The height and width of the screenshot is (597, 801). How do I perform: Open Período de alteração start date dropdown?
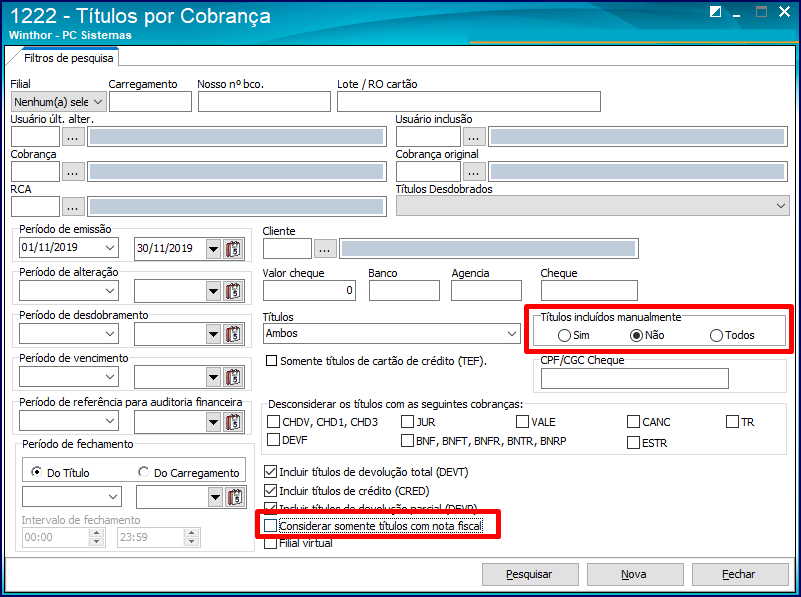(110, 291)
